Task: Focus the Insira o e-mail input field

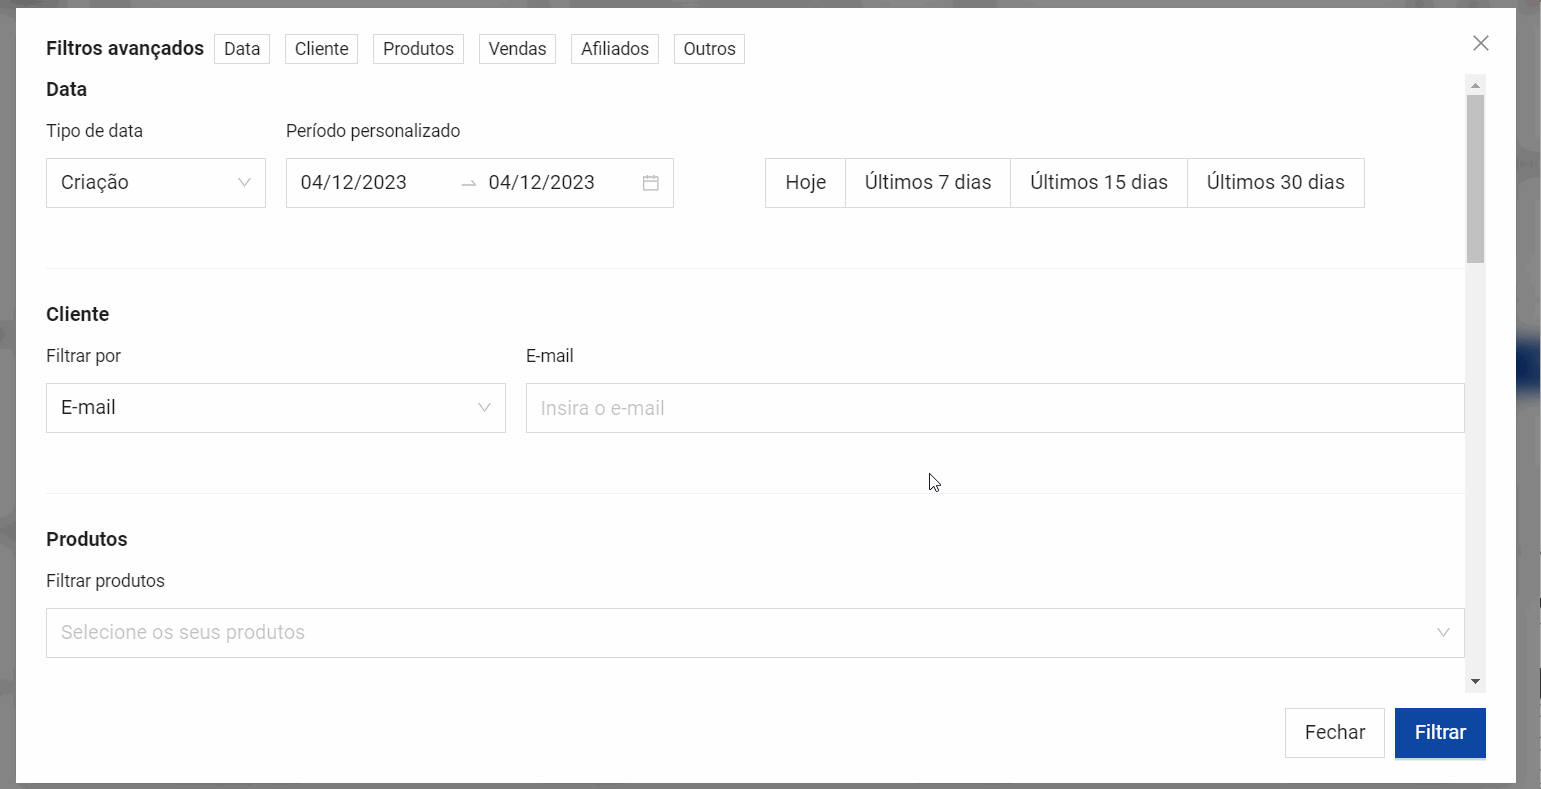Action: pos(994,408)
